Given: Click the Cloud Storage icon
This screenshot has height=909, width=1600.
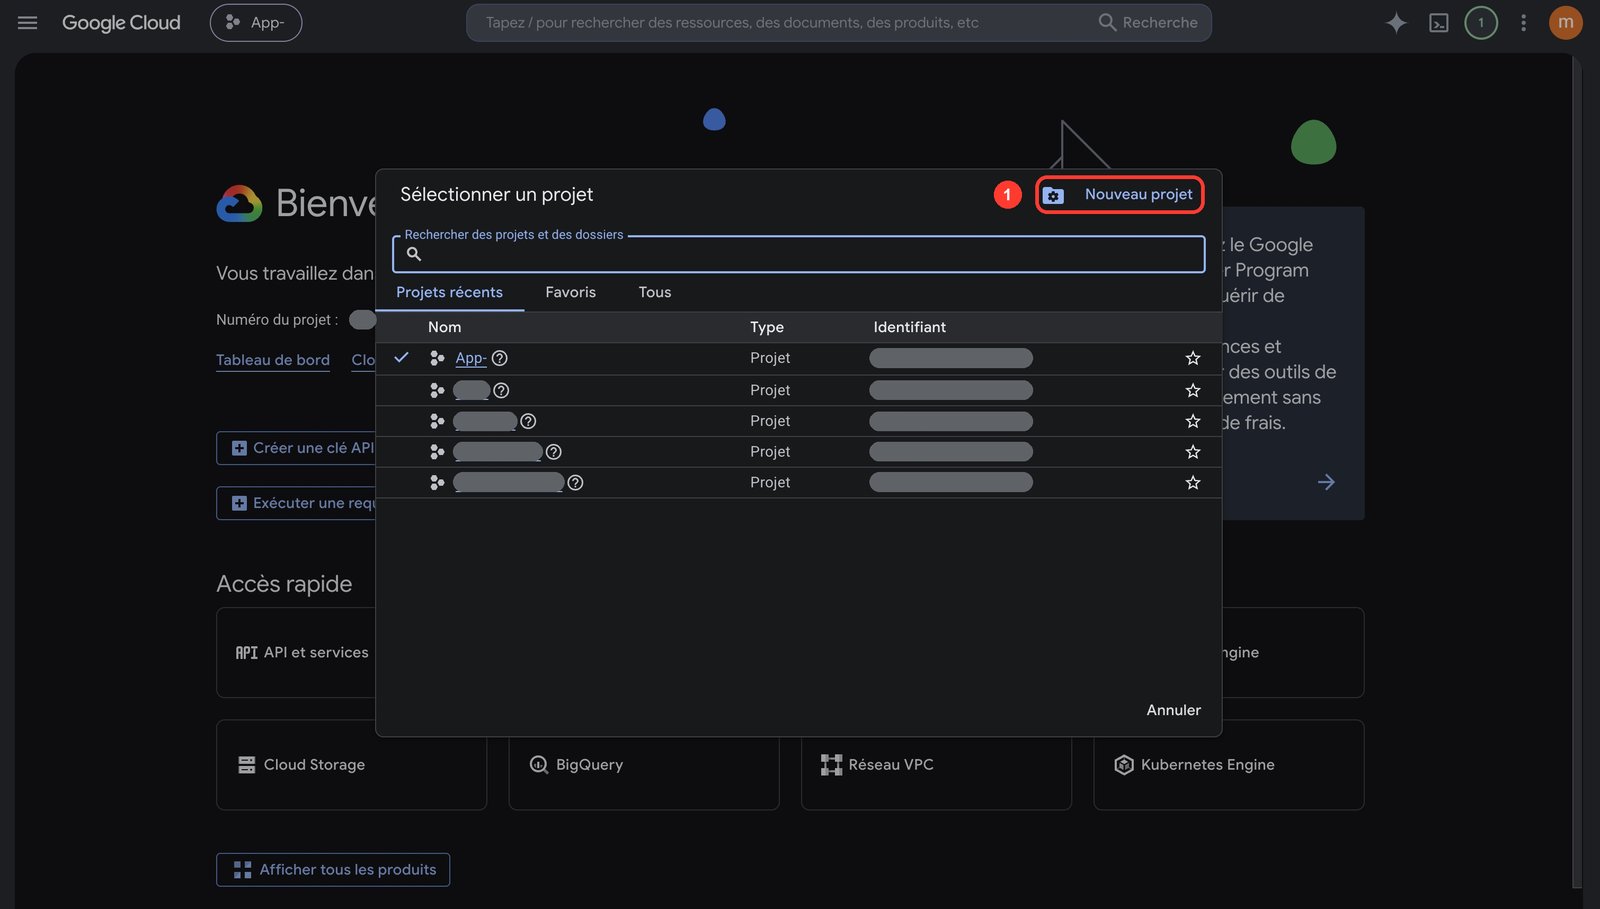Looking at the screenshot, I should point(246,765).
